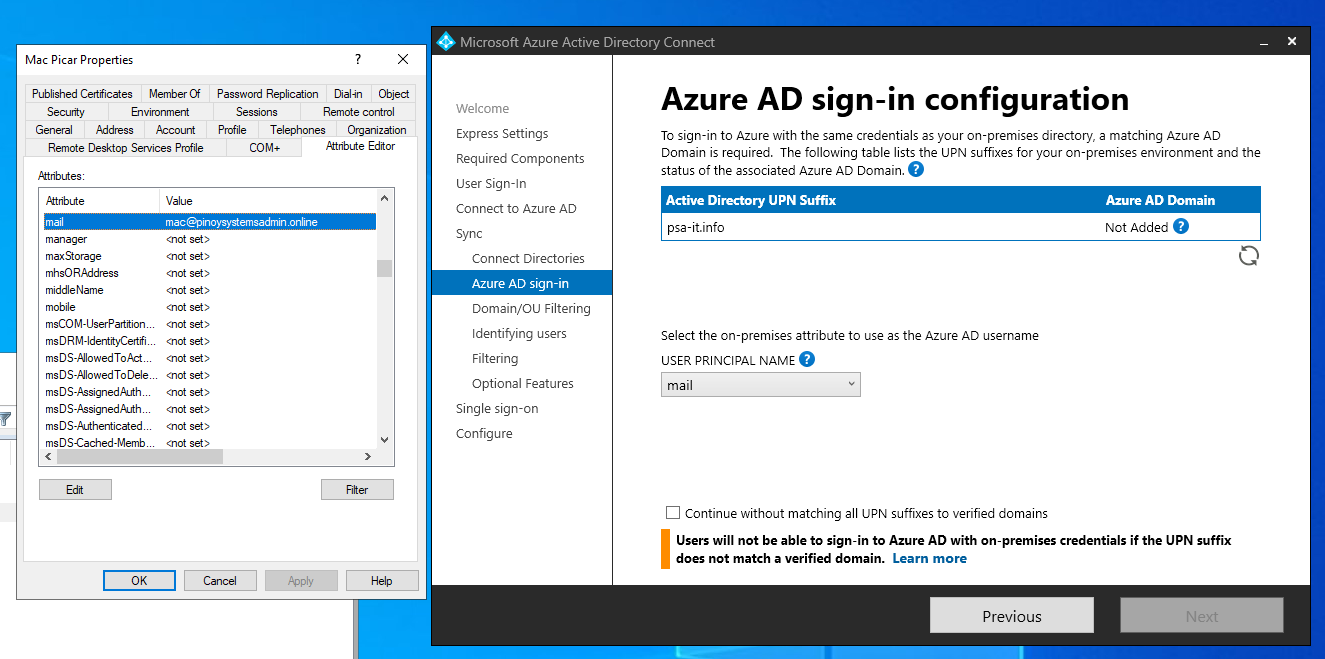Enable Continue without matching all UPN suffixes
Image resolution: width=1325 pixels, height=659 pixels.
673,513
